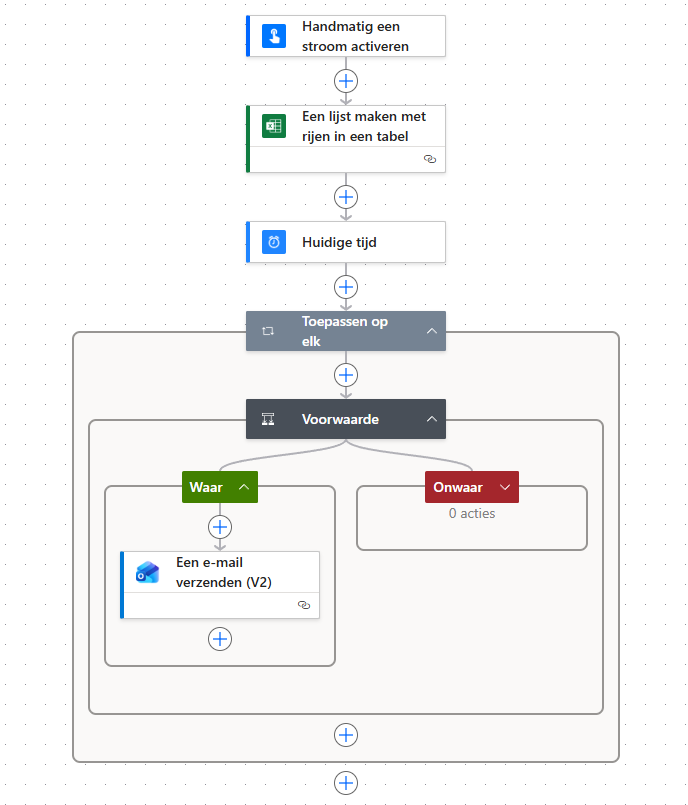Add action below Een e-mail verzenden (V2)
688x805 pixels.
[220, 639]
